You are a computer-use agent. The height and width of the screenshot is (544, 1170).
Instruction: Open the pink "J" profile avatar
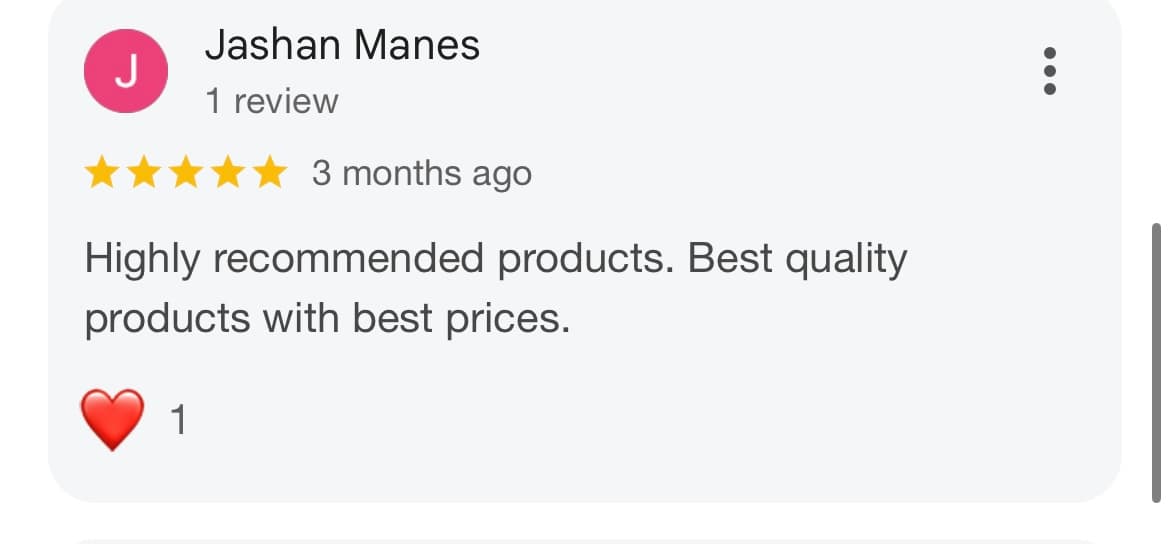click(x=126, y=71)
